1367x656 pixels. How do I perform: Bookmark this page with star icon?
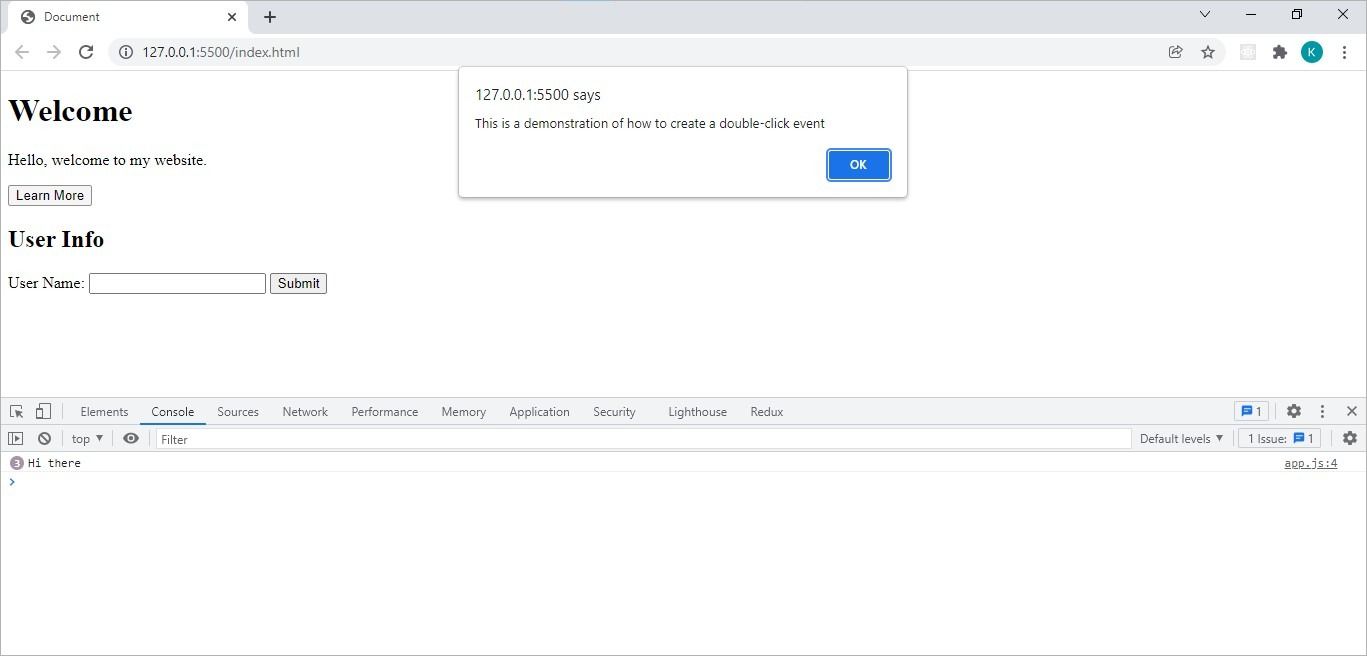tap(1208, 52)
